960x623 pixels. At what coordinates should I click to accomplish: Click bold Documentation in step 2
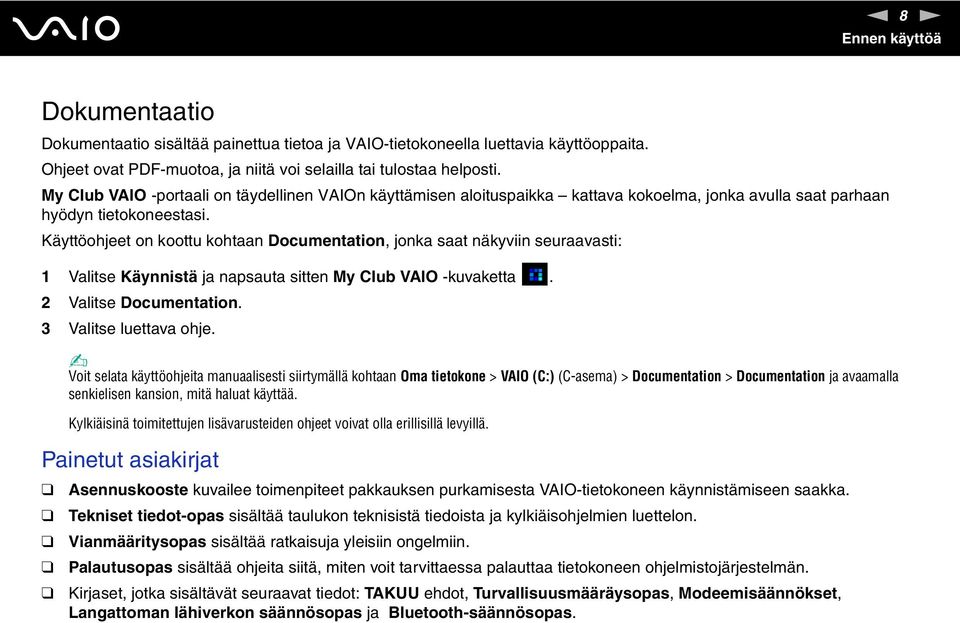(179, 302)
